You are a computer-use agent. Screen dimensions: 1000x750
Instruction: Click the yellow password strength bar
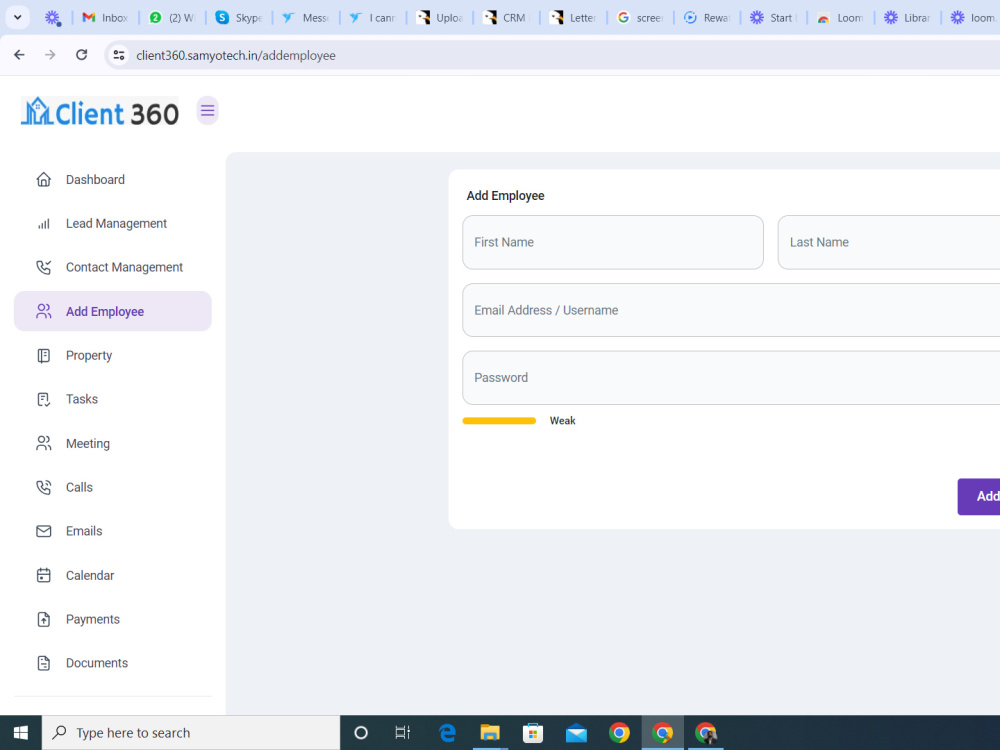(499, 420)
